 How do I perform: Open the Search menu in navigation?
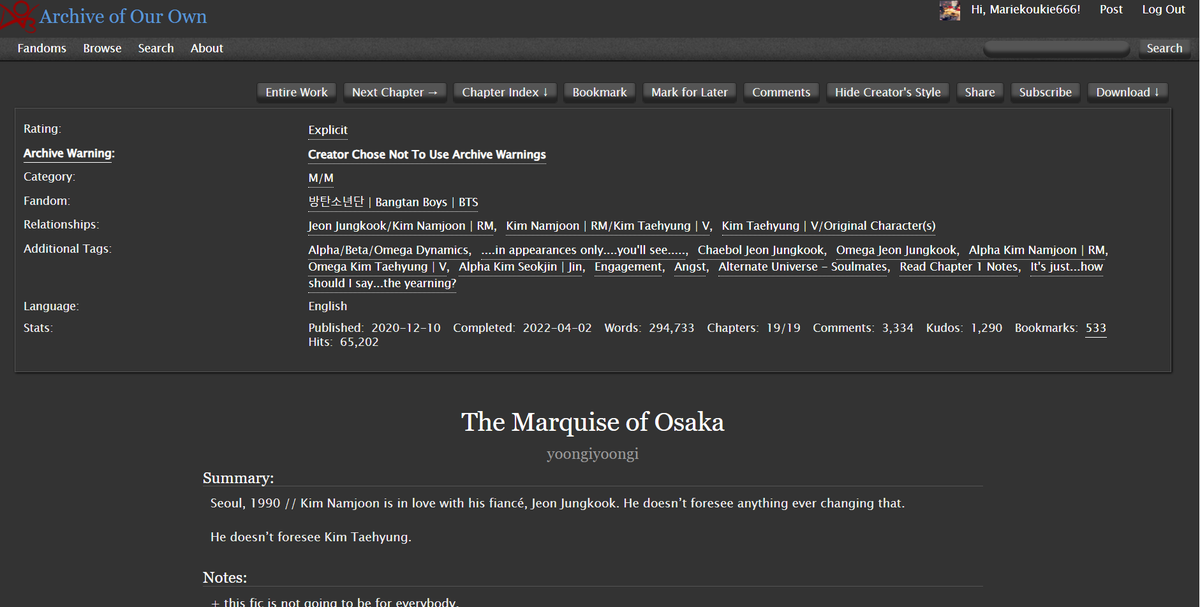pyautogui.click(x=156, y=48)
